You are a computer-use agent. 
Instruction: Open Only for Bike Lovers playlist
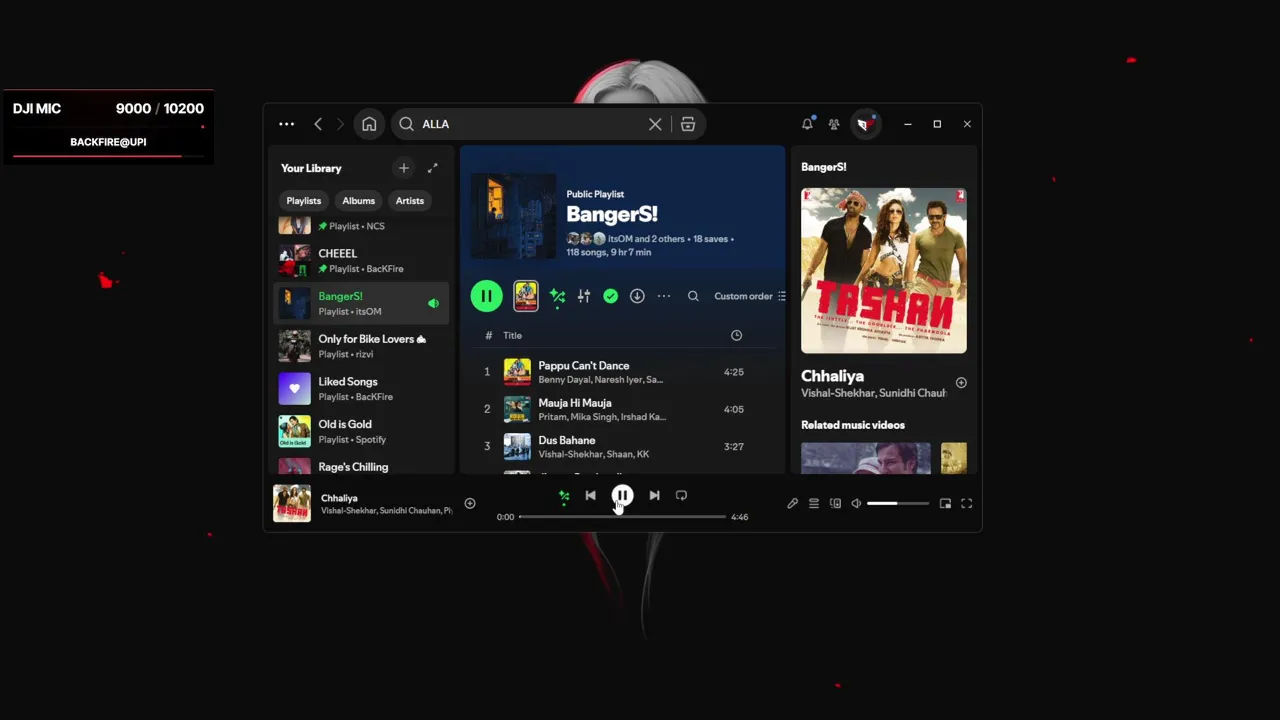click(x=361, y=346)
